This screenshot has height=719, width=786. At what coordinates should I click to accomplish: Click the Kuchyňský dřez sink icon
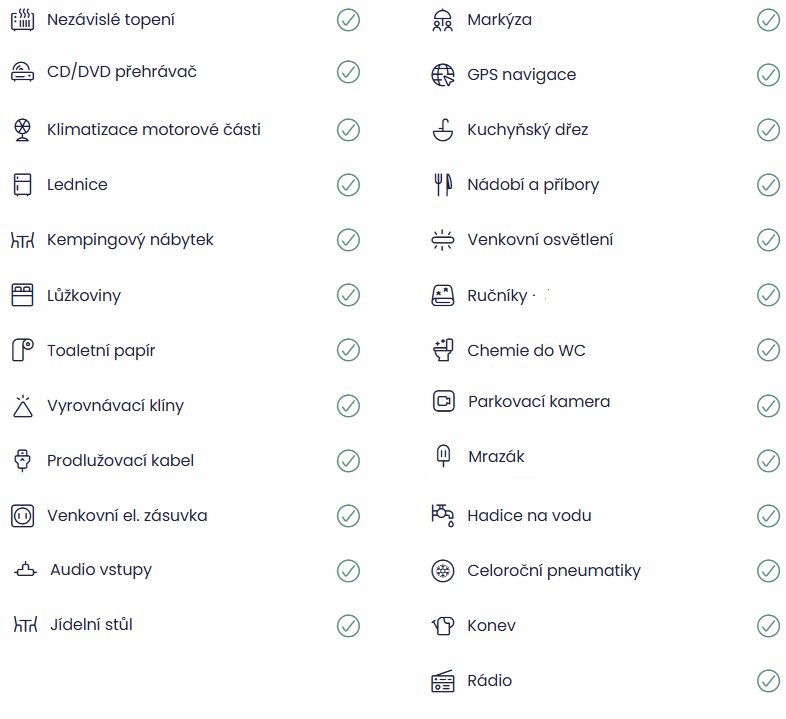[x=442, y=129]
